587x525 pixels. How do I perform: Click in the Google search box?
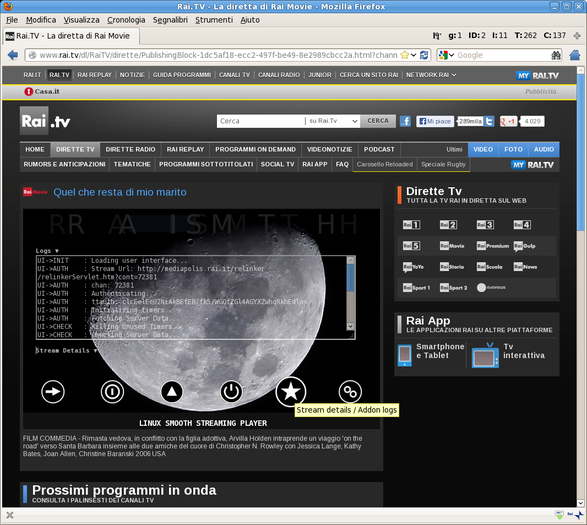pos(503,55)
